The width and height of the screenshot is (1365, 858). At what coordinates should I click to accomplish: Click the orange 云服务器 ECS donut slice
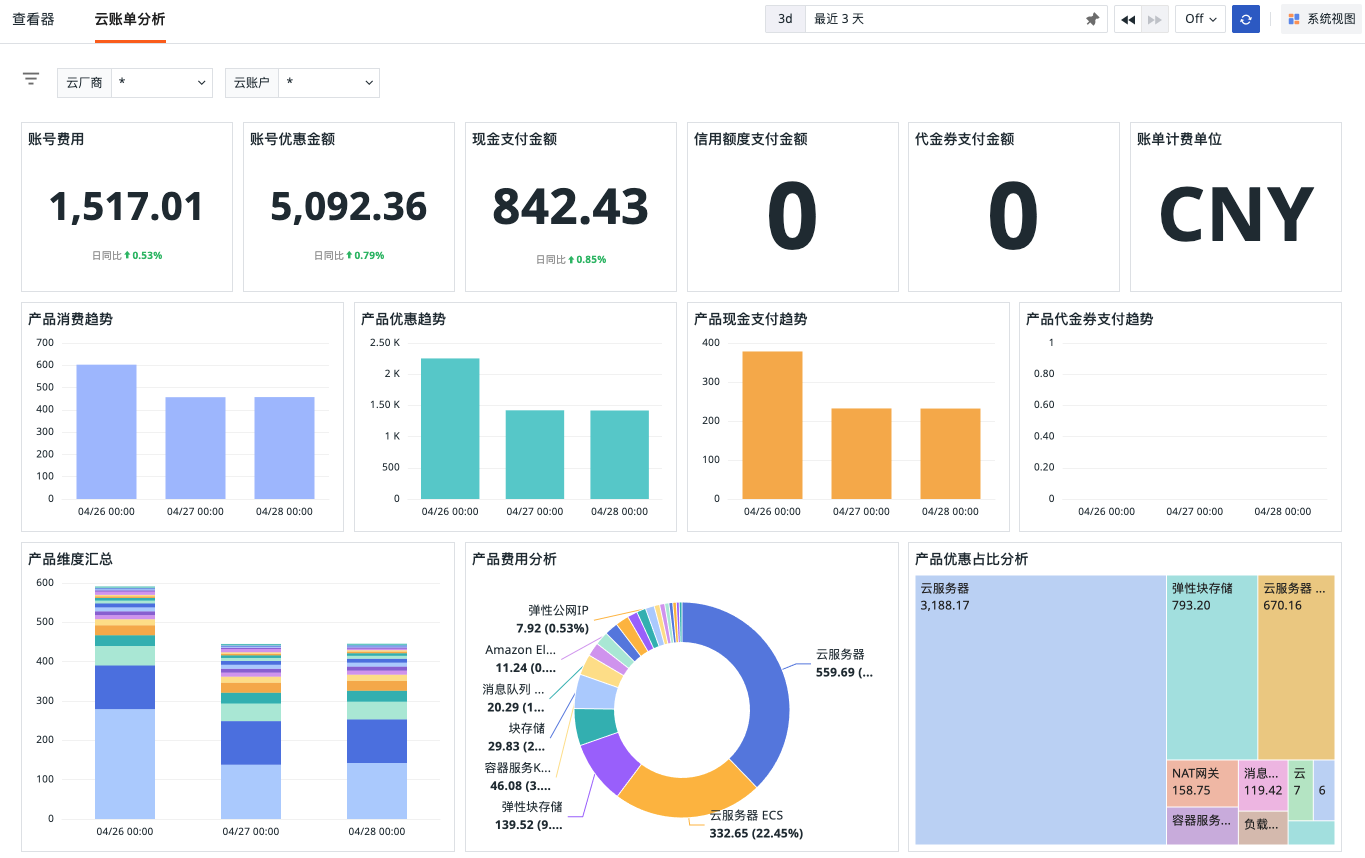(686, 797)
